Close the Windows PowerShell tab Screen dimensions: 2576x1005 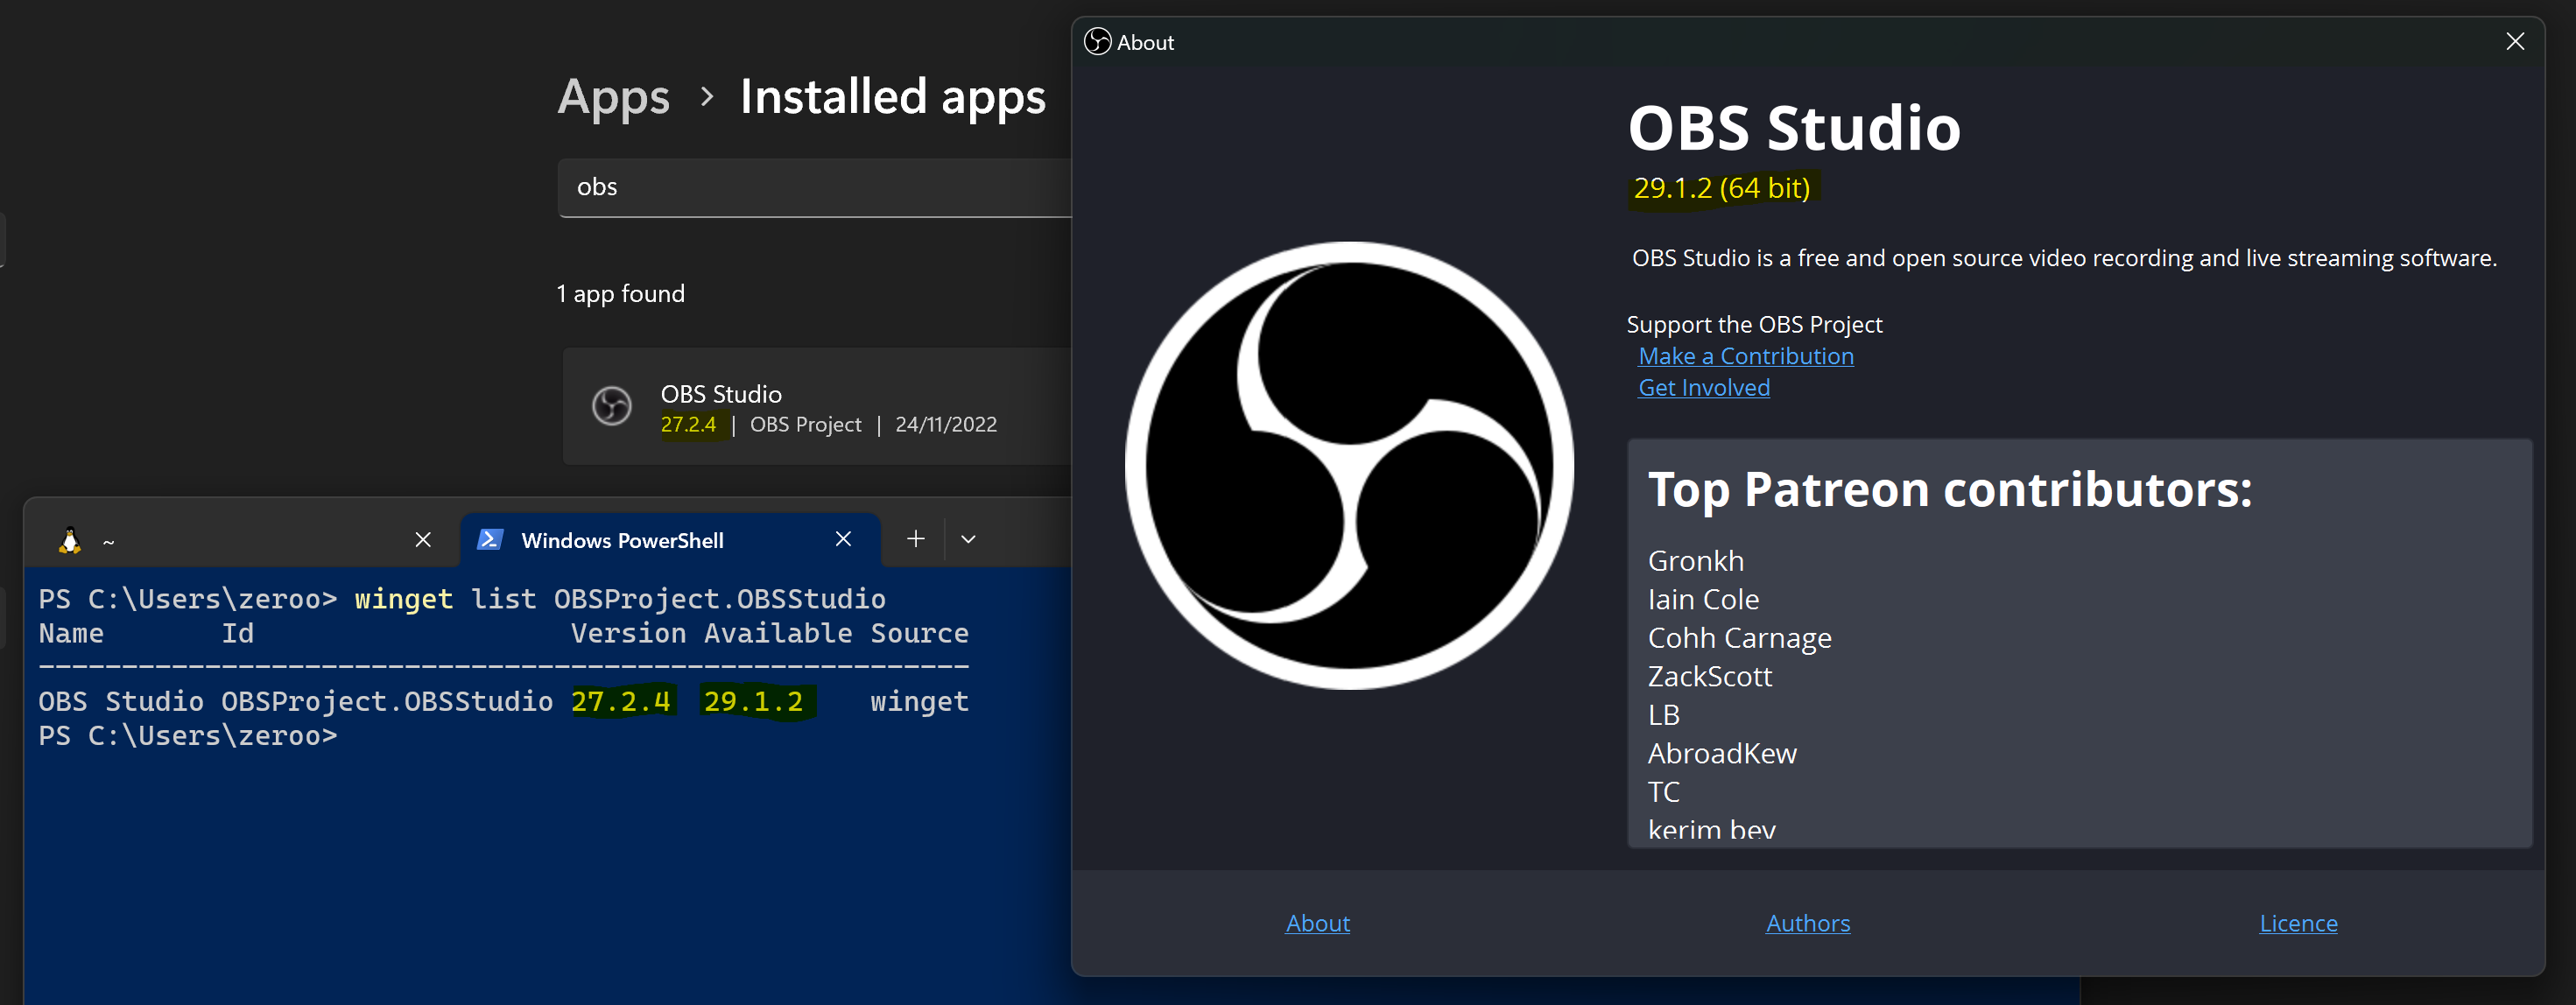coord(843,539)
